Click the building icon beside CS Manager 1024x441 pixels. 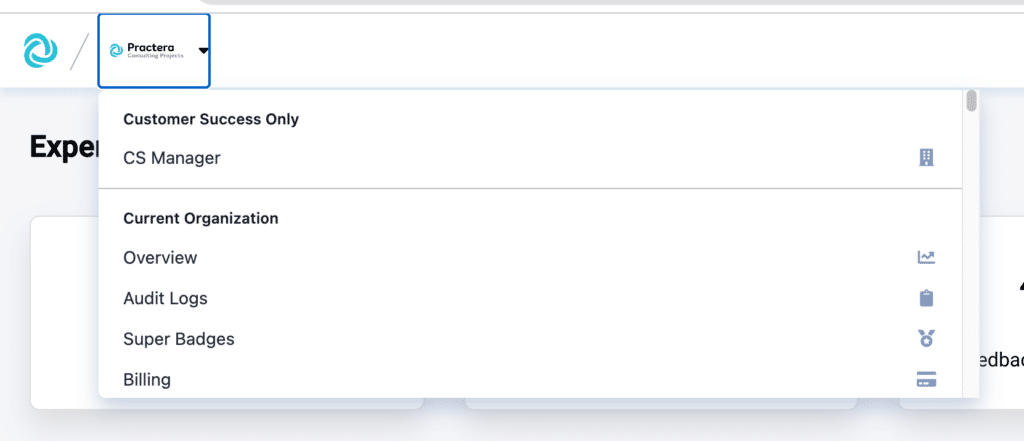[926, 158]
